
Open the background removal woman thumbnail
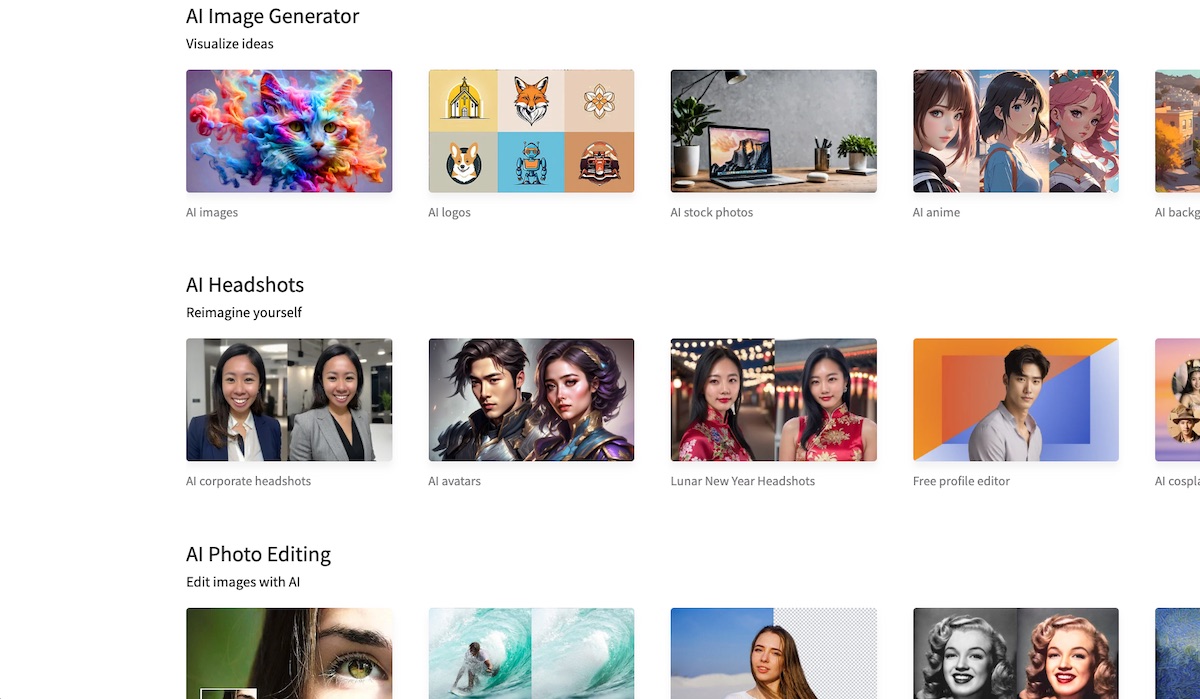pos(773,653)
